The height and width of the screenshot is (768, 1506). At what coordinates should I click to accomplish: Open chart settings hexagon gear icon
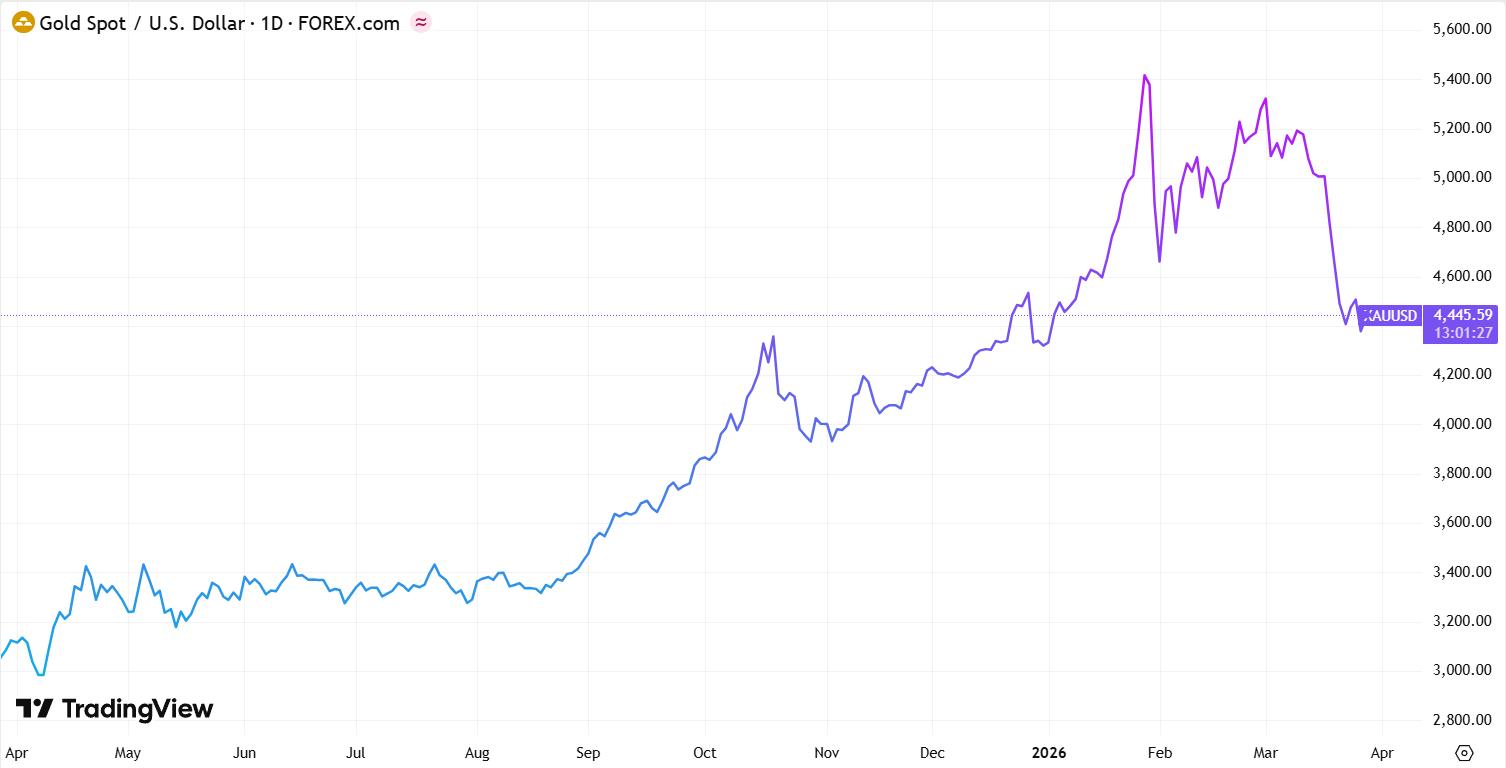coord(1464,752)
